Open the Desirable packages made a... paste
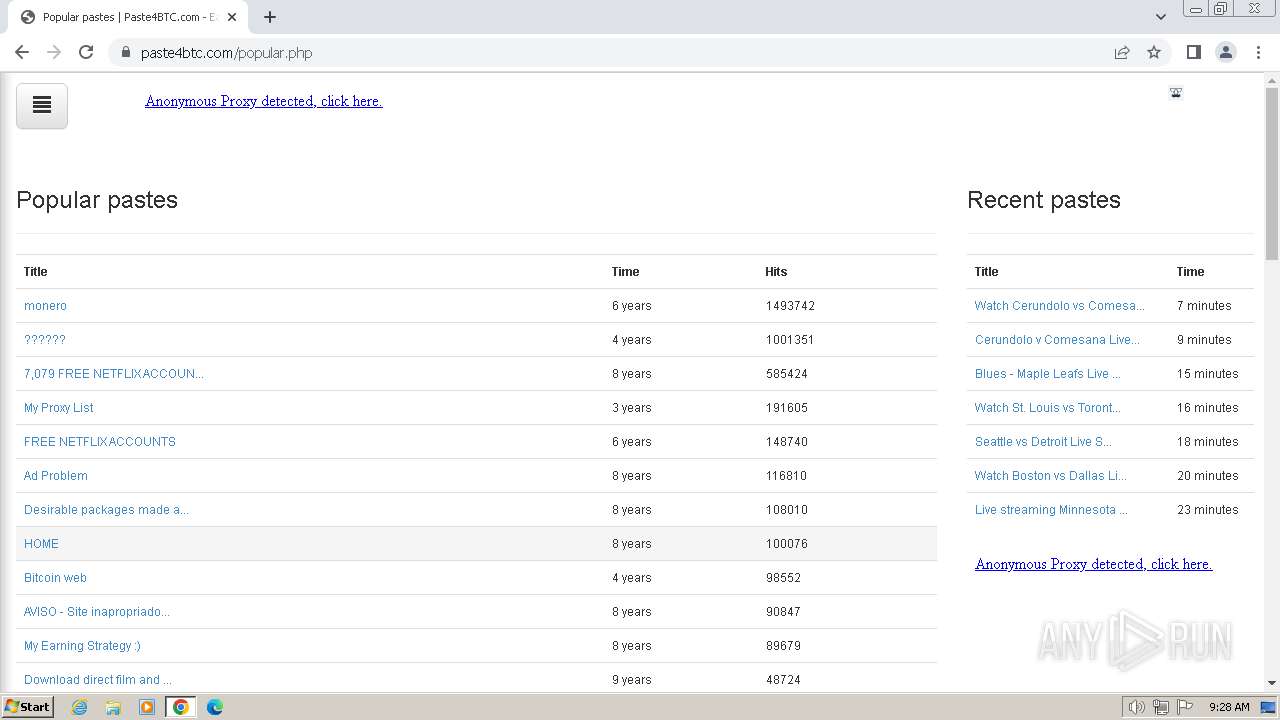 [106, 510]
